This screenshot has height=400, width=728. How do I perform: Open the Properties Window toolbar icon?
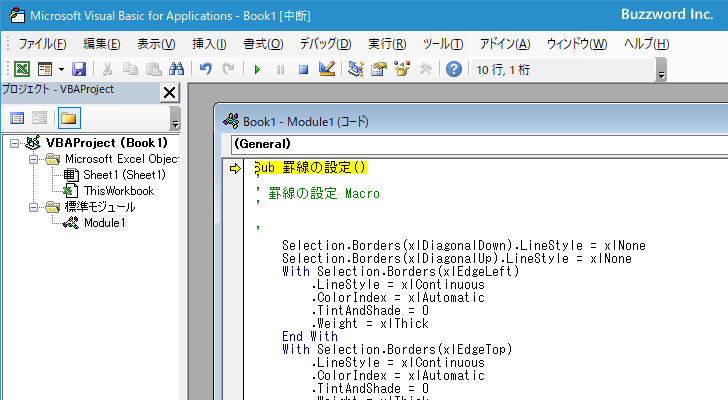click(x=379, y=69)
